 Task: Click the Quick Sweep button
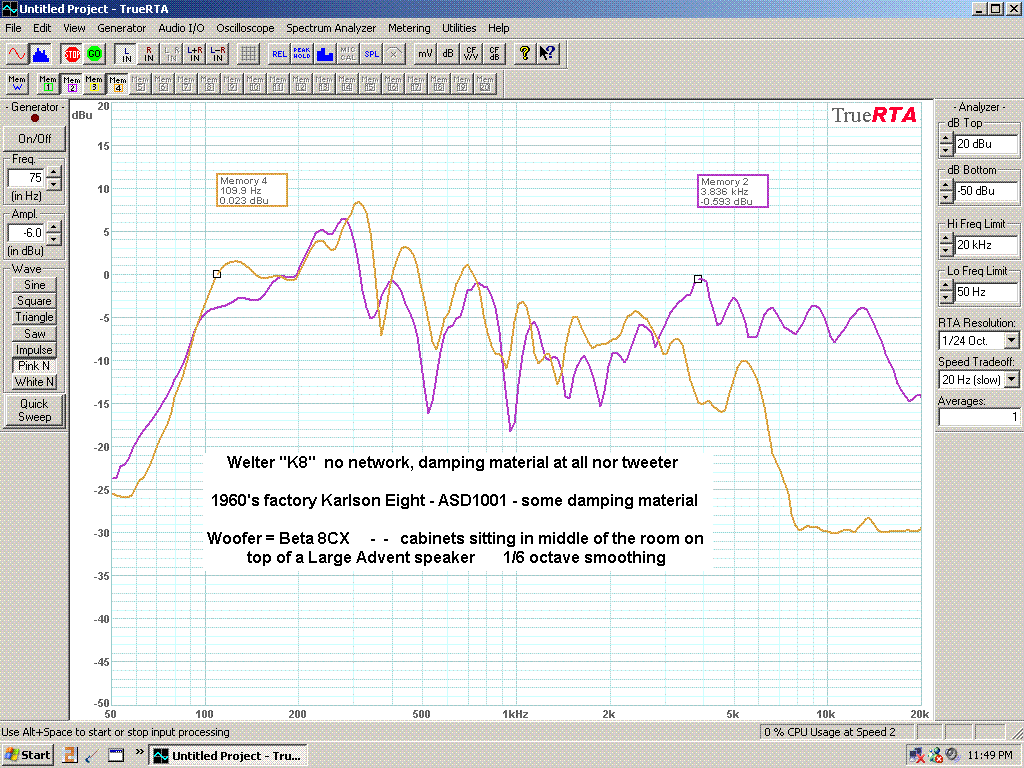pyautogui.click(x=35, y=410)
